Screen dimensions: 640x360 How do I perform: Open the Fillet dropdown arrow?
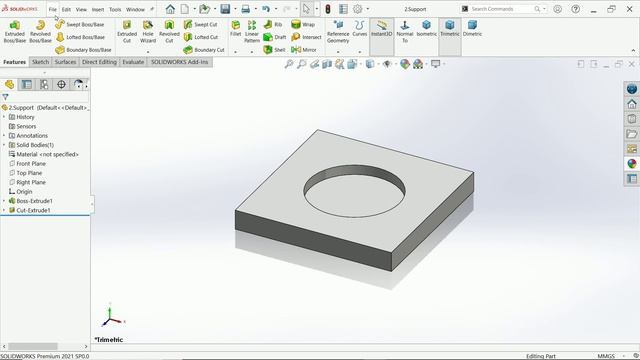pos(236,52)
